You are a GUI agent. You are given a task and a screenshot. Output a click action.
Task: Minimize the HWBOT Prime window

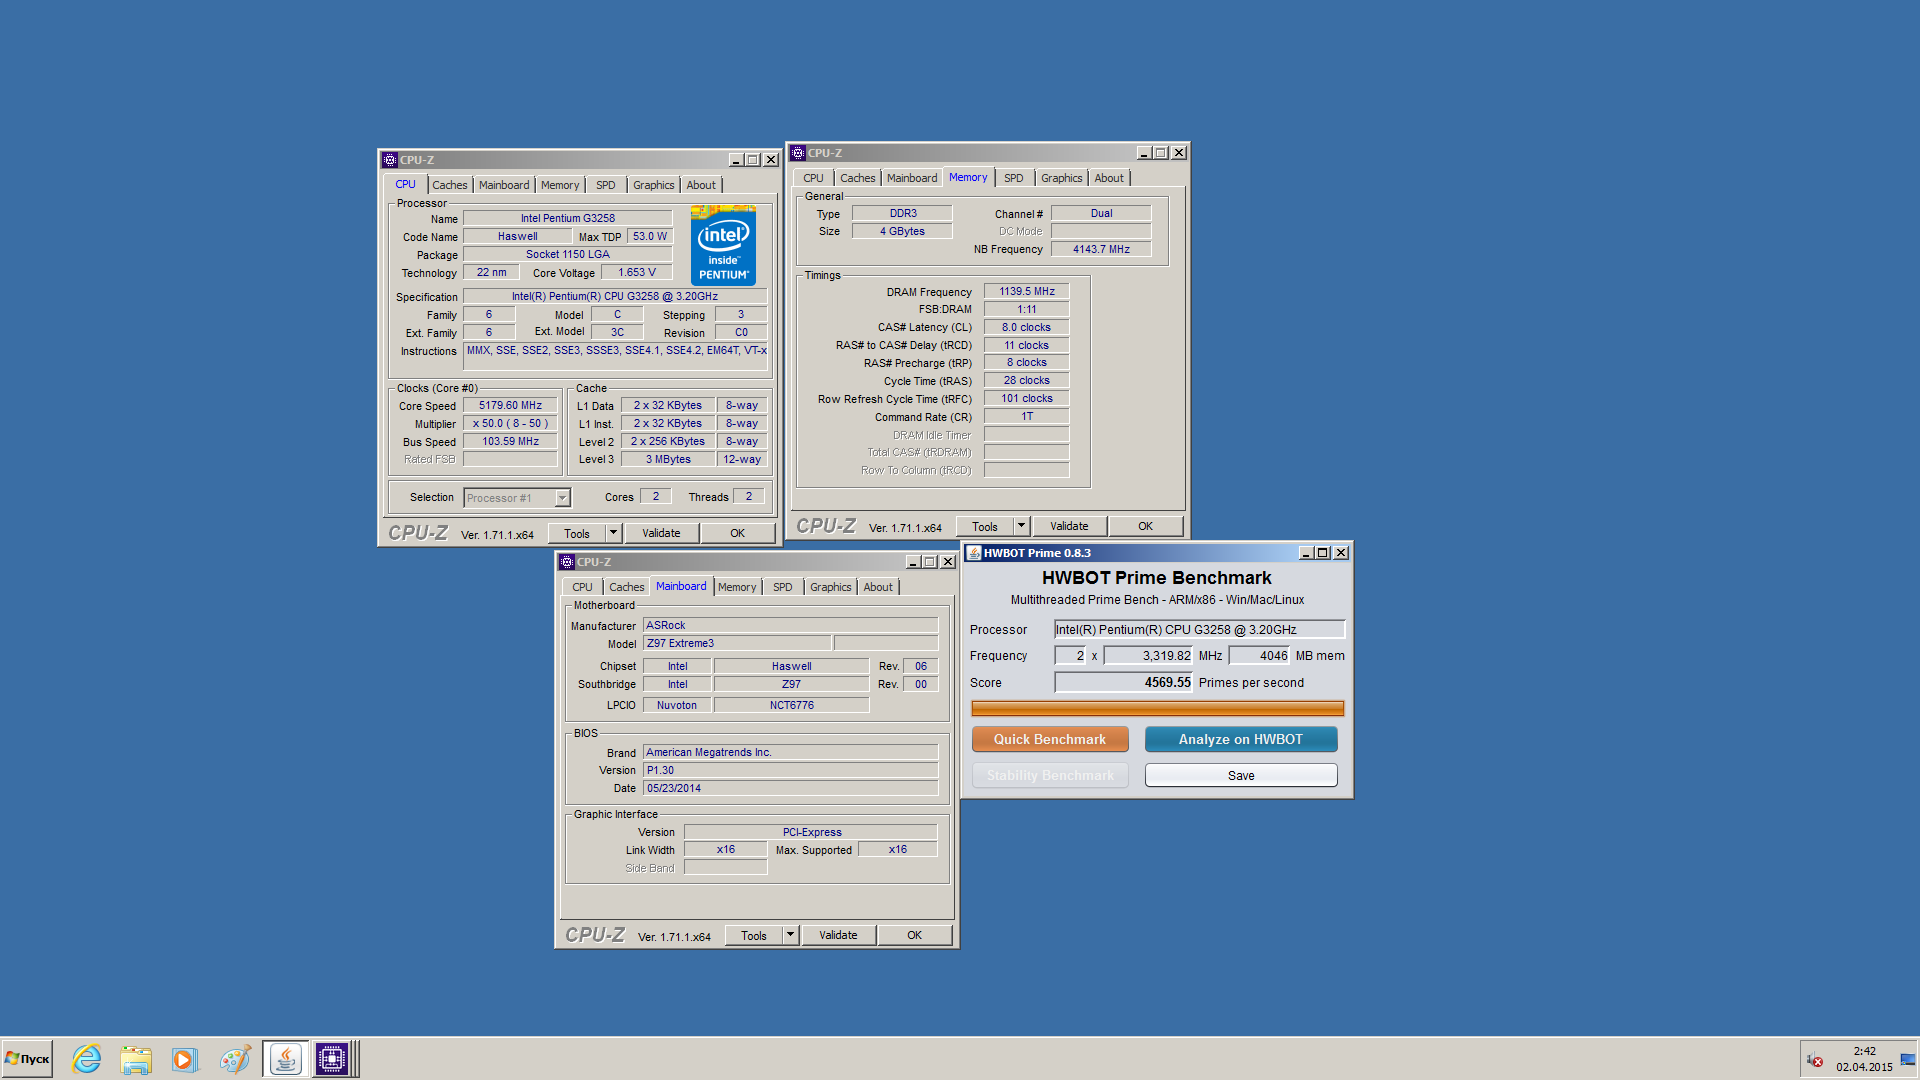tap(1306, 553)
